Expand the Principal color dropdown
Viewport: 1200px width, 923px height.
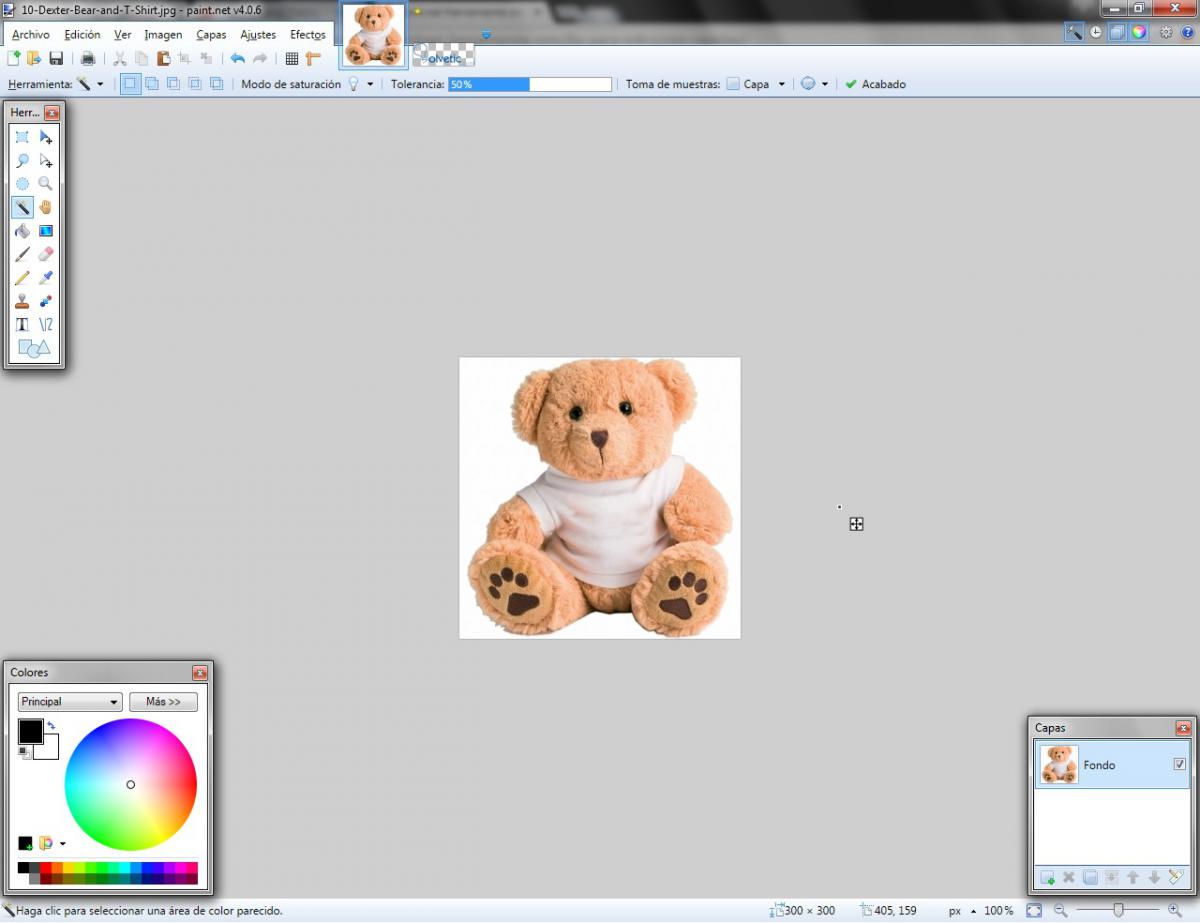pos(70,702)
